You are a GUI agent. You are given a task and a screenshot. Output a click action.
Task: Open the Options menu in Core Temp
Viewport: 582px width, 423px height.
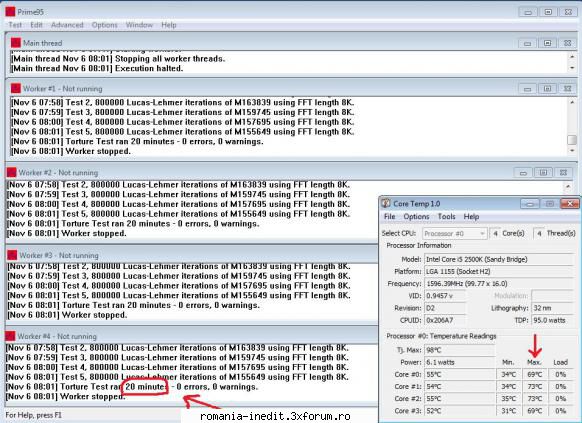click(416, 216)
